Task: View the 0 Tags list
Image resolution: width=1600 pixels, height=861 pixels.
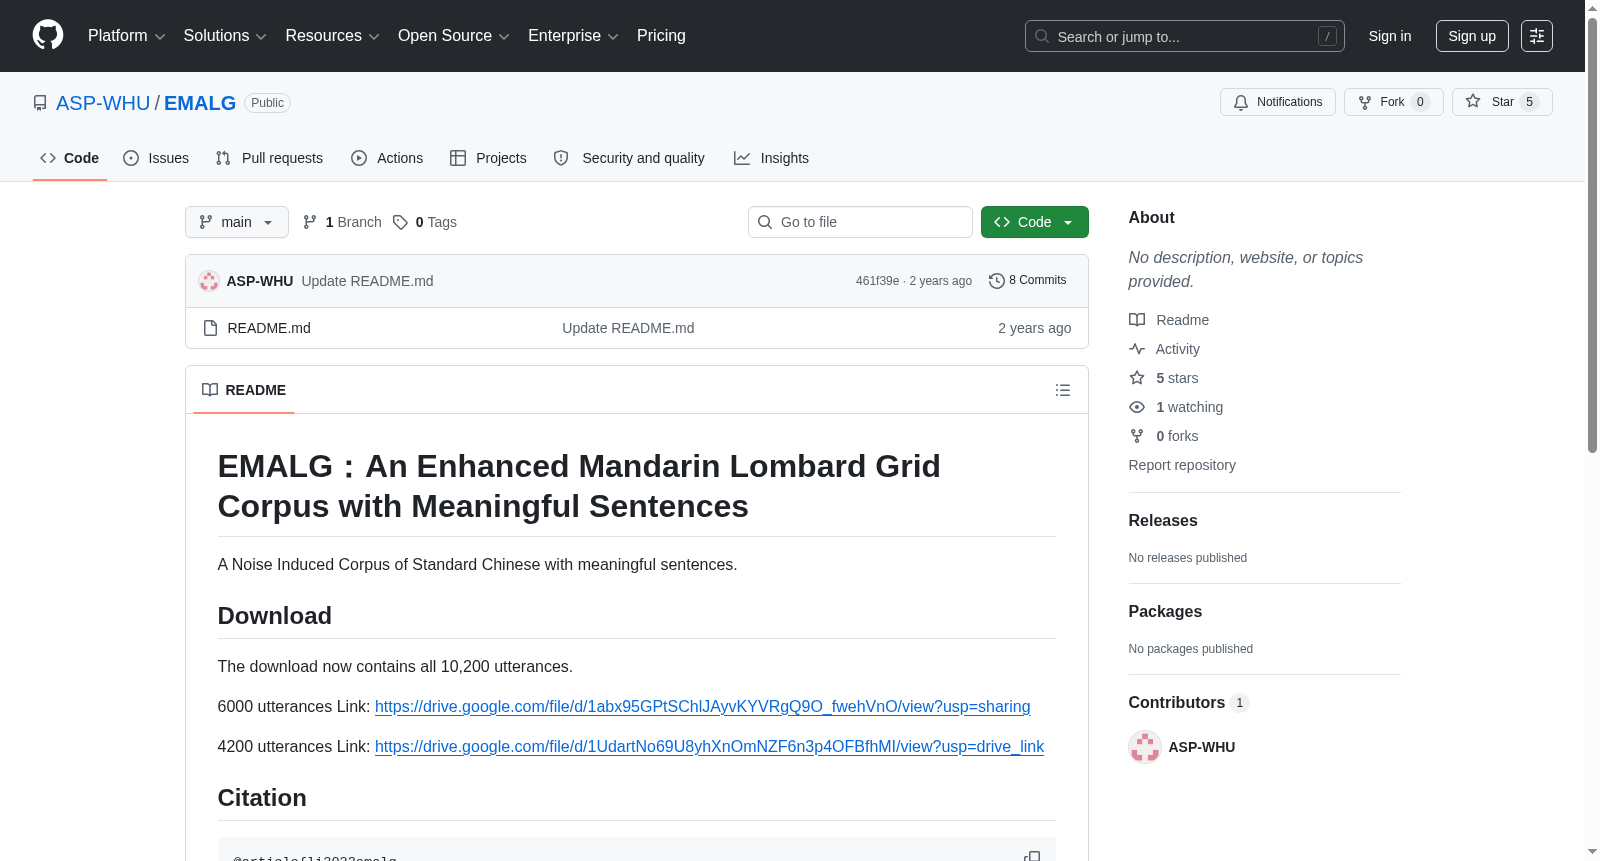Action: pyautogui.click(x=425, y=222)
